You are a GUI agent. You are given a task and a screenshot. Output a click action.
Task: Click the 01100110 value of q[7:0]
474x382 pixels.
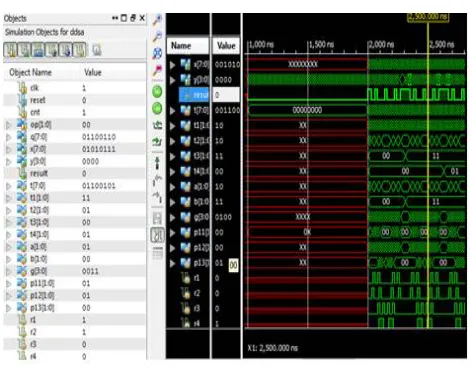tap(99, 137)
